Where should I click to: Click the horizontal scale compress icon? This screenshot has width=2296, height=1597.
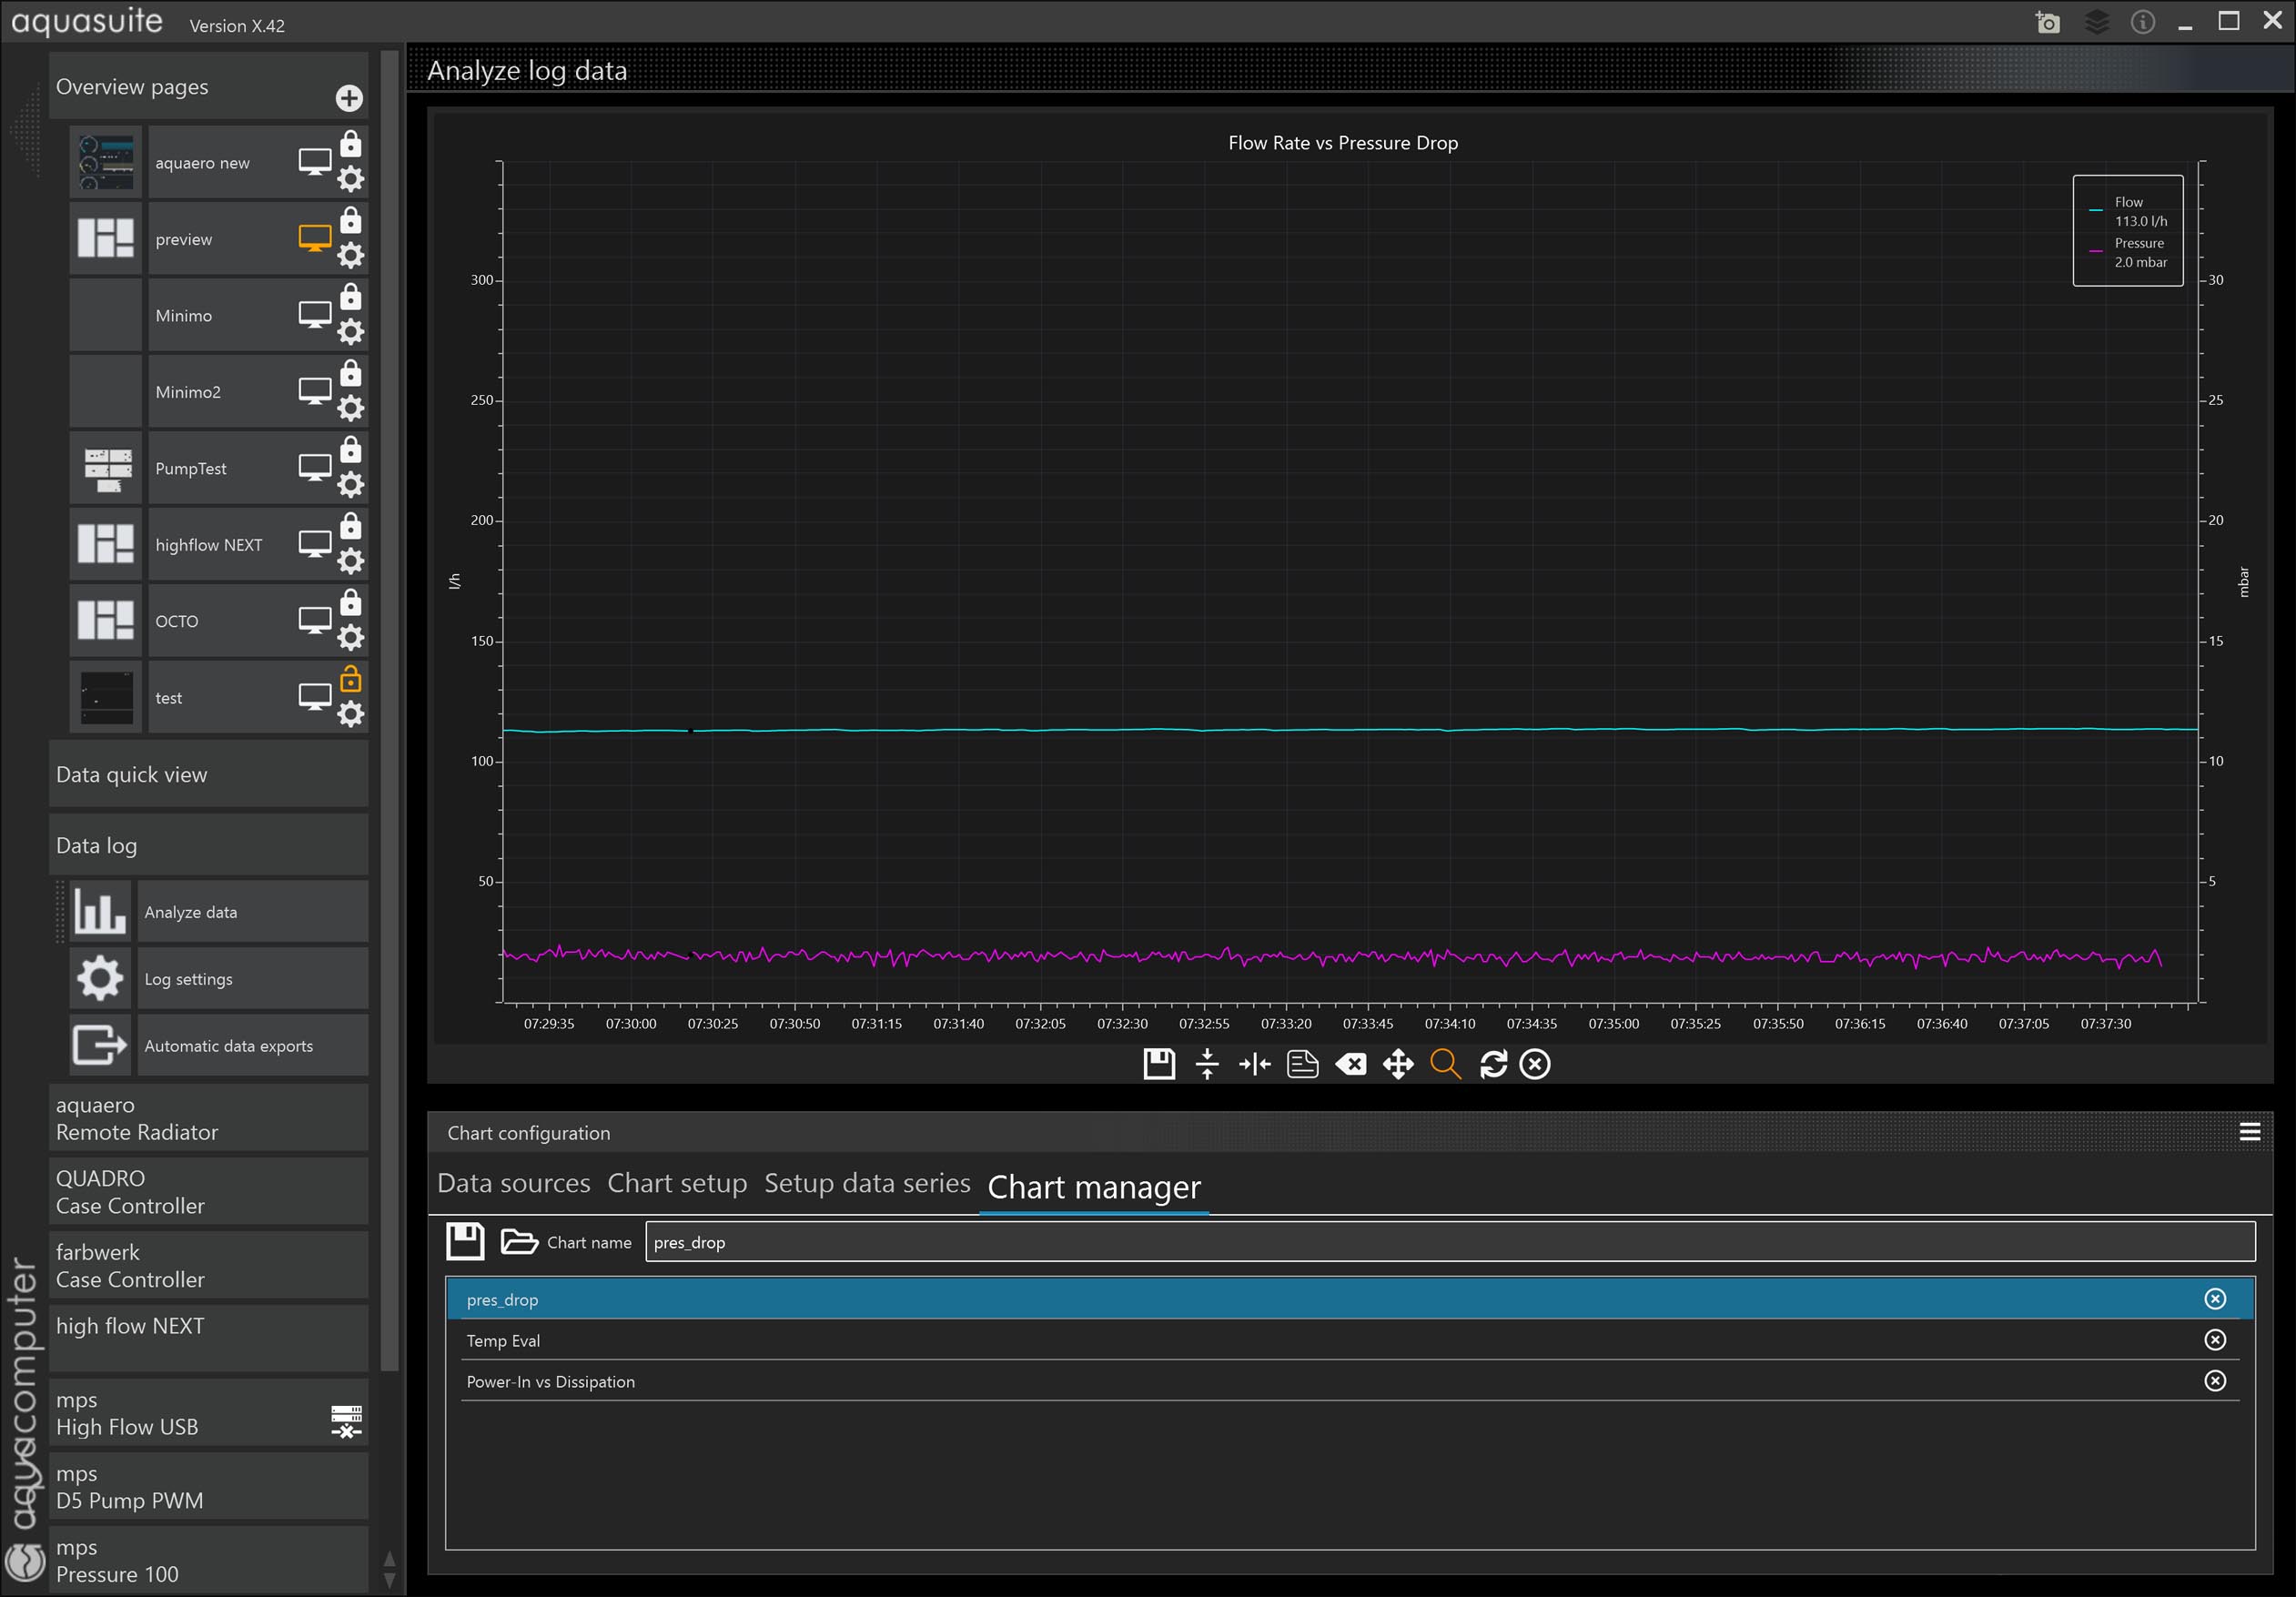[1254, 1064]
